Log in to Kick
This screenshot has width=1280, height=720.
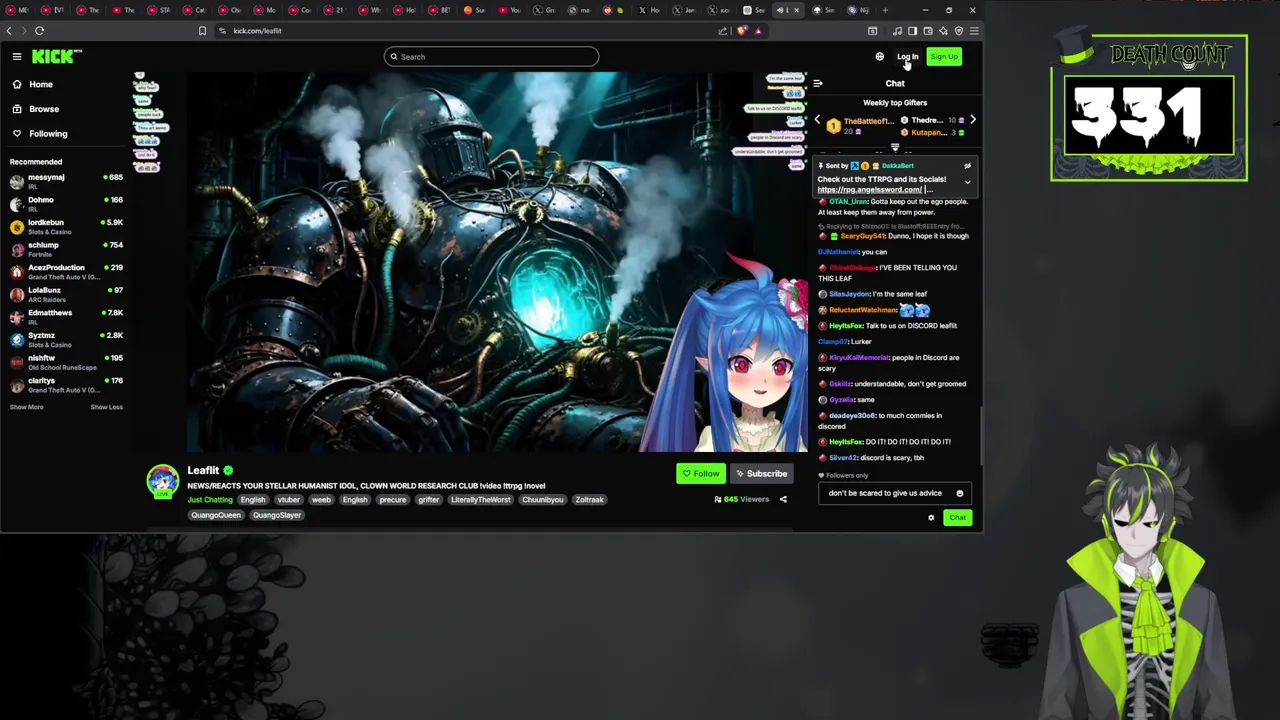click(907, 57)
